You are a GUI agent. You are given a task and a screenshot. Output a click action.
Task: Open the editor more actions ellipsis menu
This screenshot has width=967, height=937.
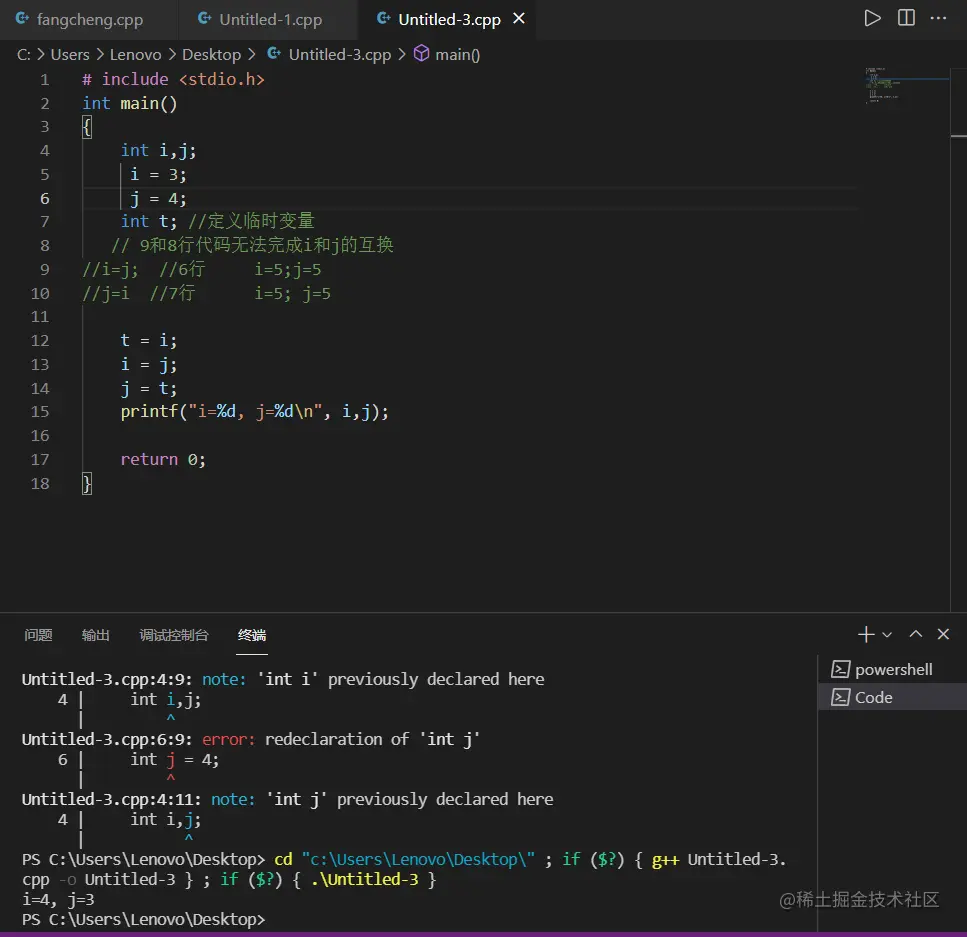pos(938,19)
